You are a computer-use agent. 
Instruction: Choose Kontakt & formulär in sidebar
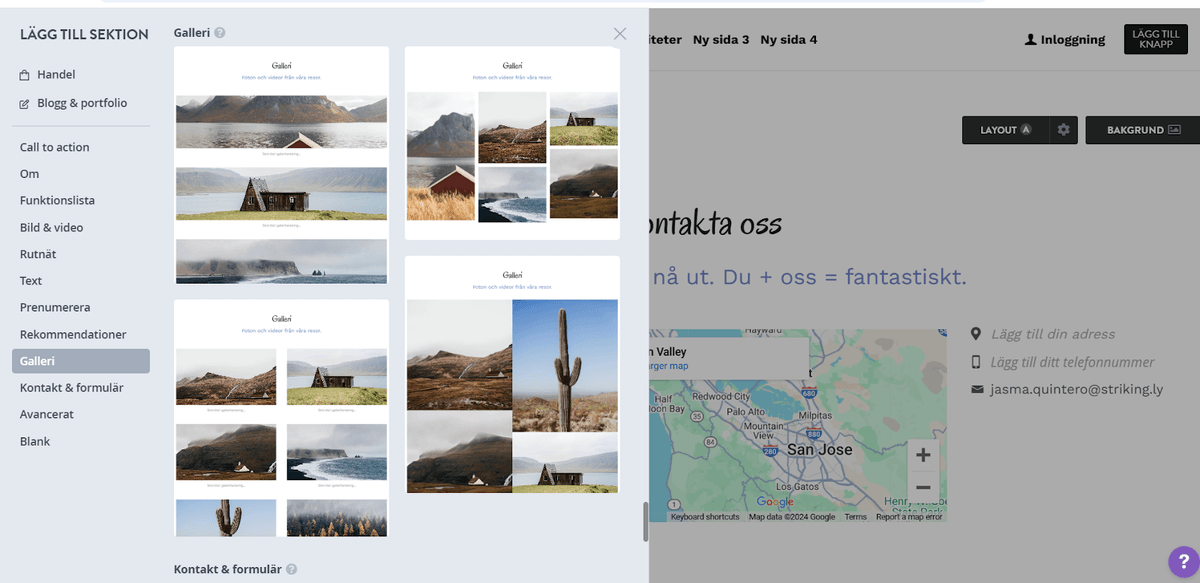(72, 388)
